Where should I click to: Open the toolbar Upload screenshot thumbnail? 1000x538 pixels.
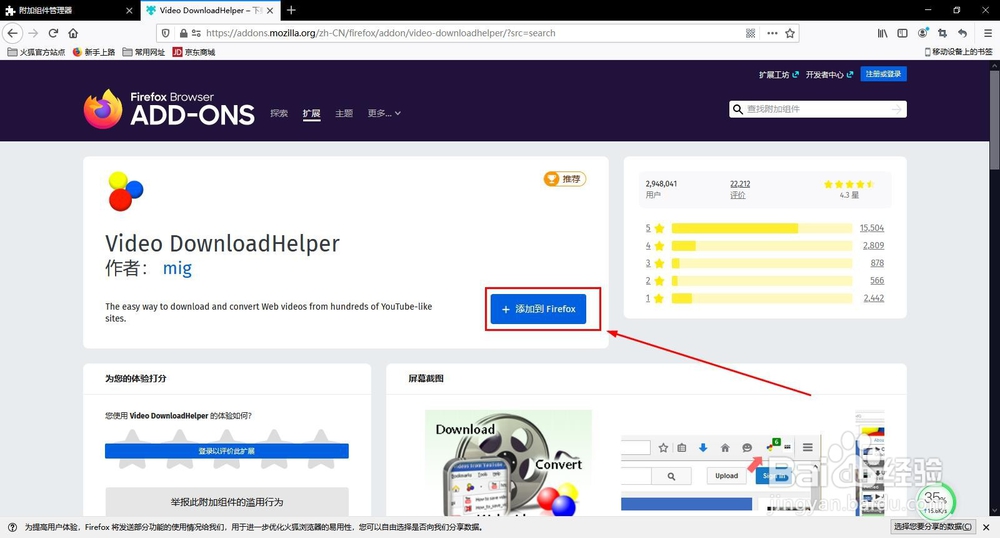(x=721, y=474)
